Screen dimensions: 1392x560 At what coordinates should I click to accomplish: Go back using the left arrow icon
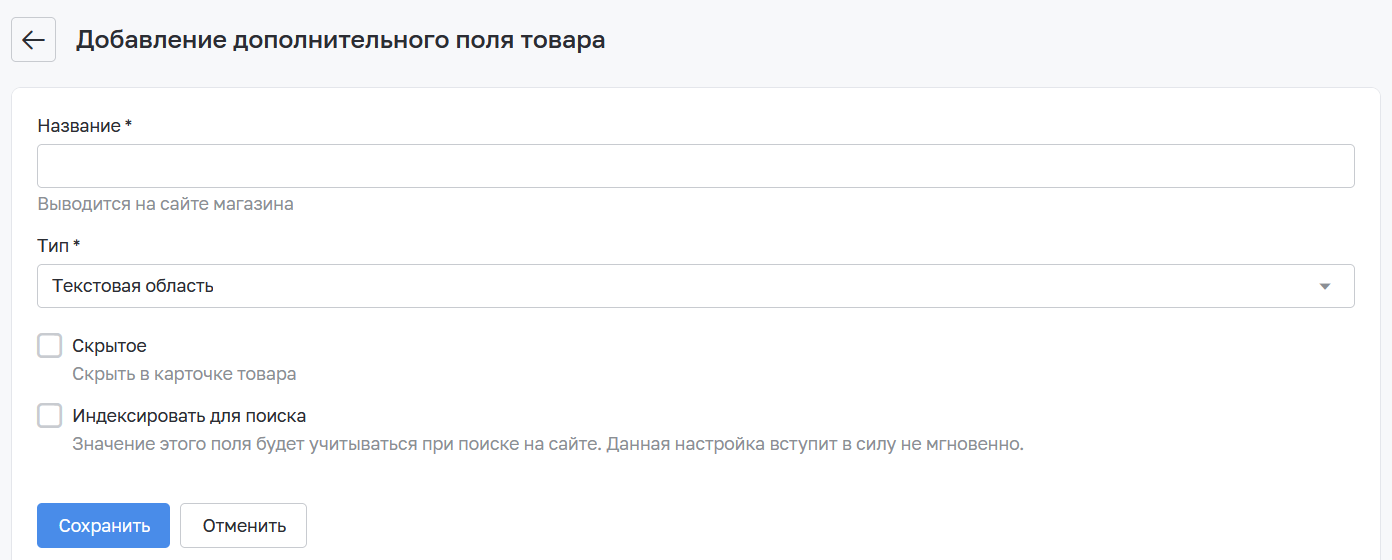pos(33,40)
